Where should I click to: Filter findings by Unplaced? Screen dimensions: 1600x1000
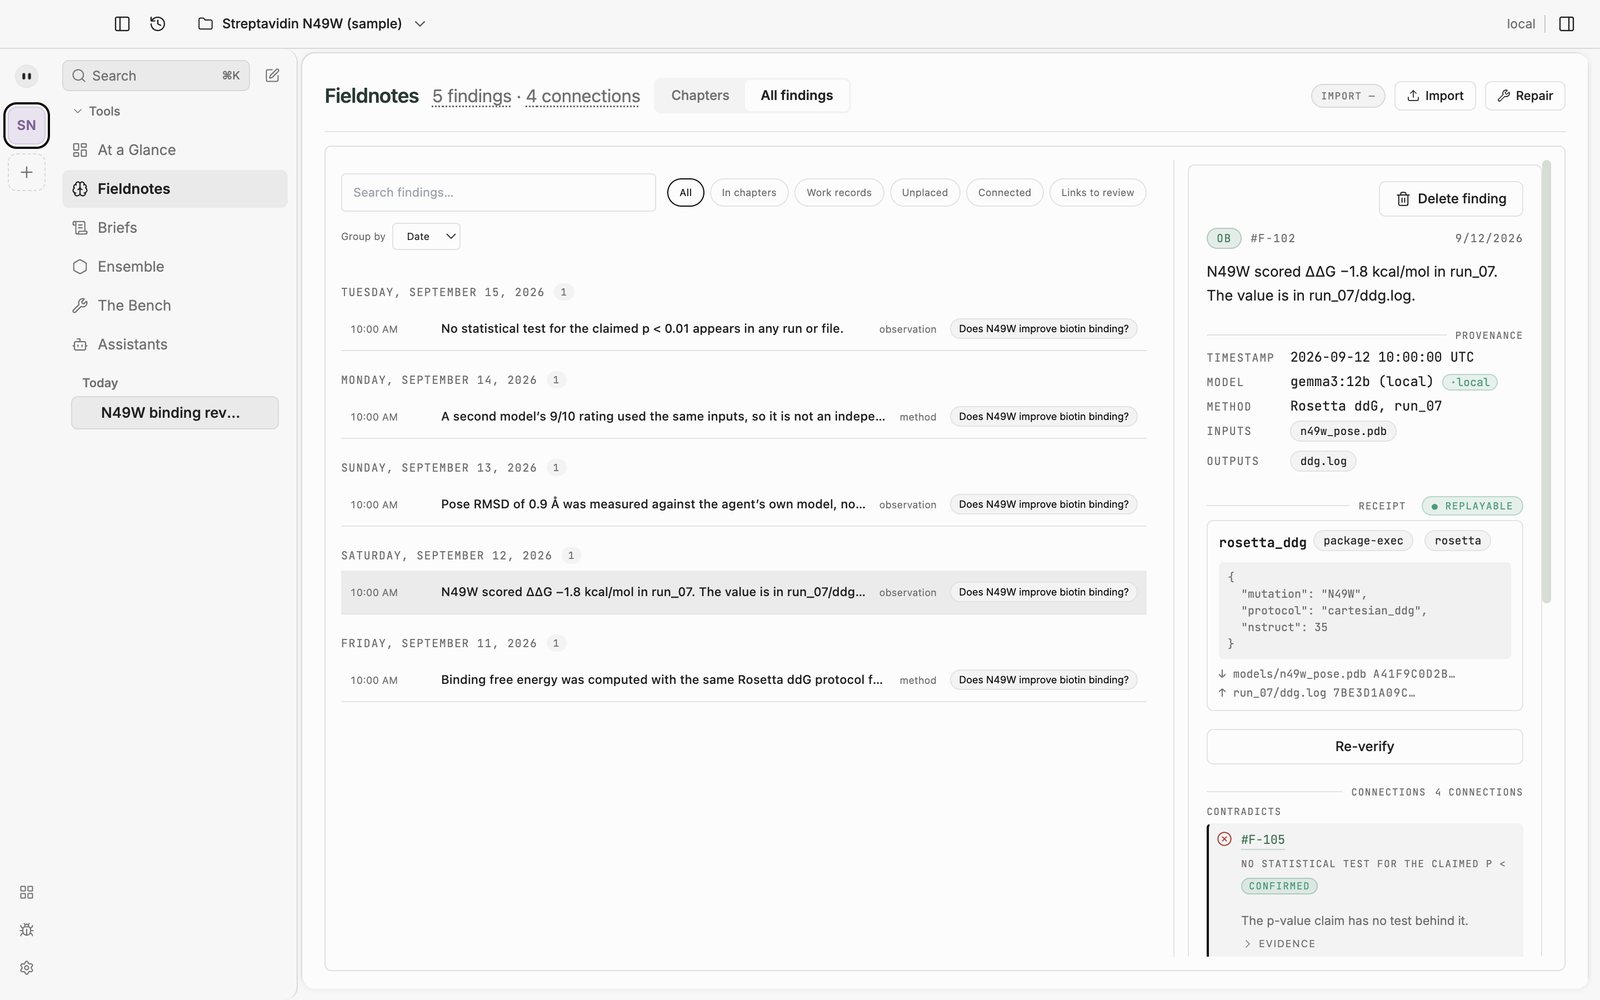click(x=925, y=193)
